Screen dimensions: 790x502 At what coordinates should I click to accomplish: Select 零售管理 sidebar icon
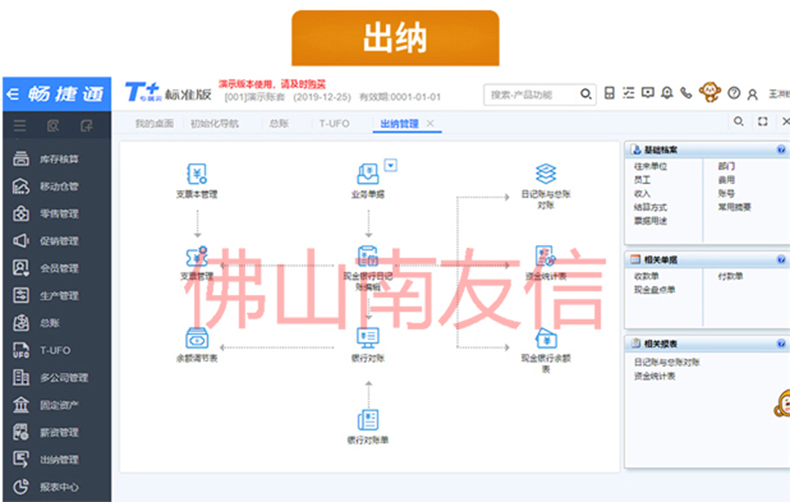[x=21, y=214]
